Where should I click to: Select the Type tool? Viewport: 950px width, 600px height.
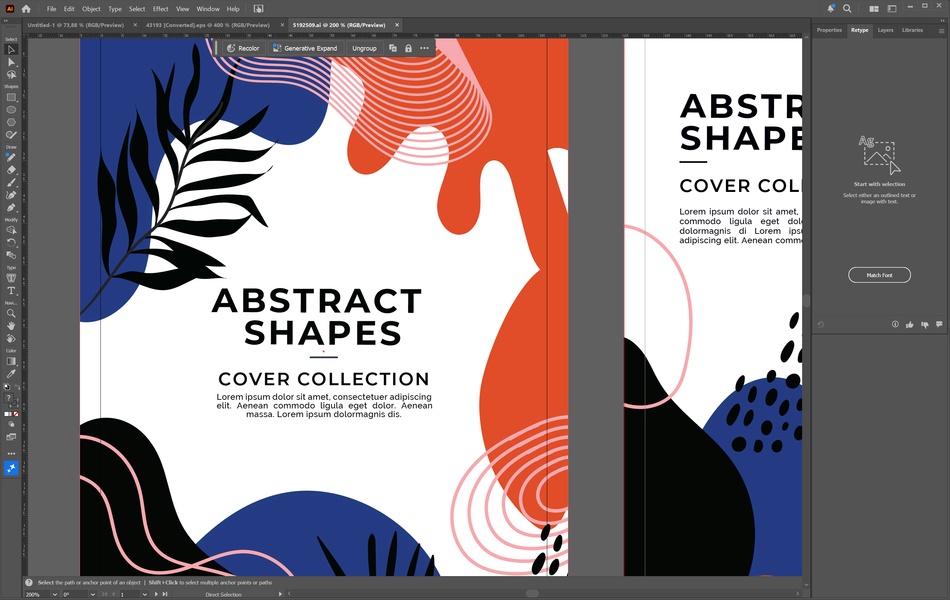pyautogui.click(x=11, y=291)
